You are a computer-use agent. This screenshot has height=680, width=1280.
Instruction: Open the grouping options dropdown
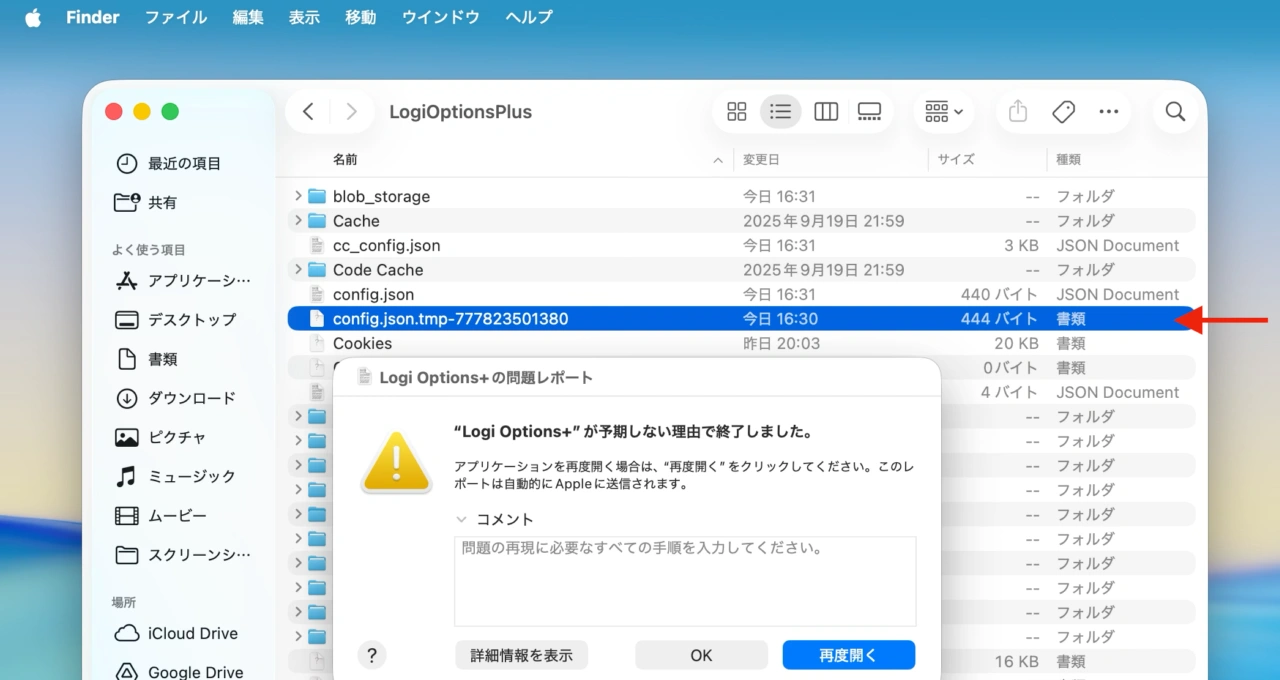pos(941,111)
